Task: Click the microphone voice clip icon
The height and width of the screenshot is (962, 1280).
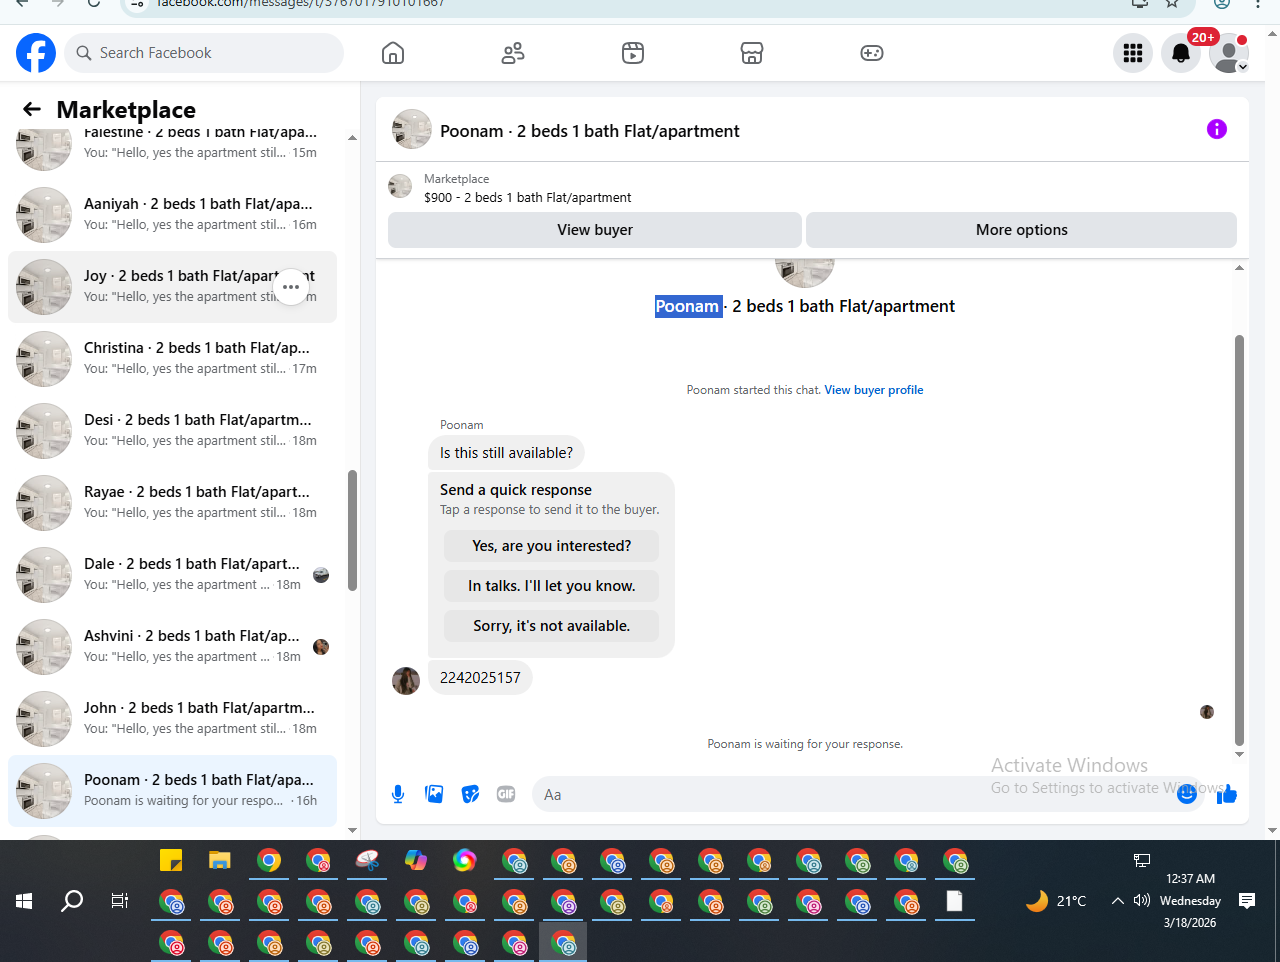Action: pyautogui.click(x=398, y=794)
